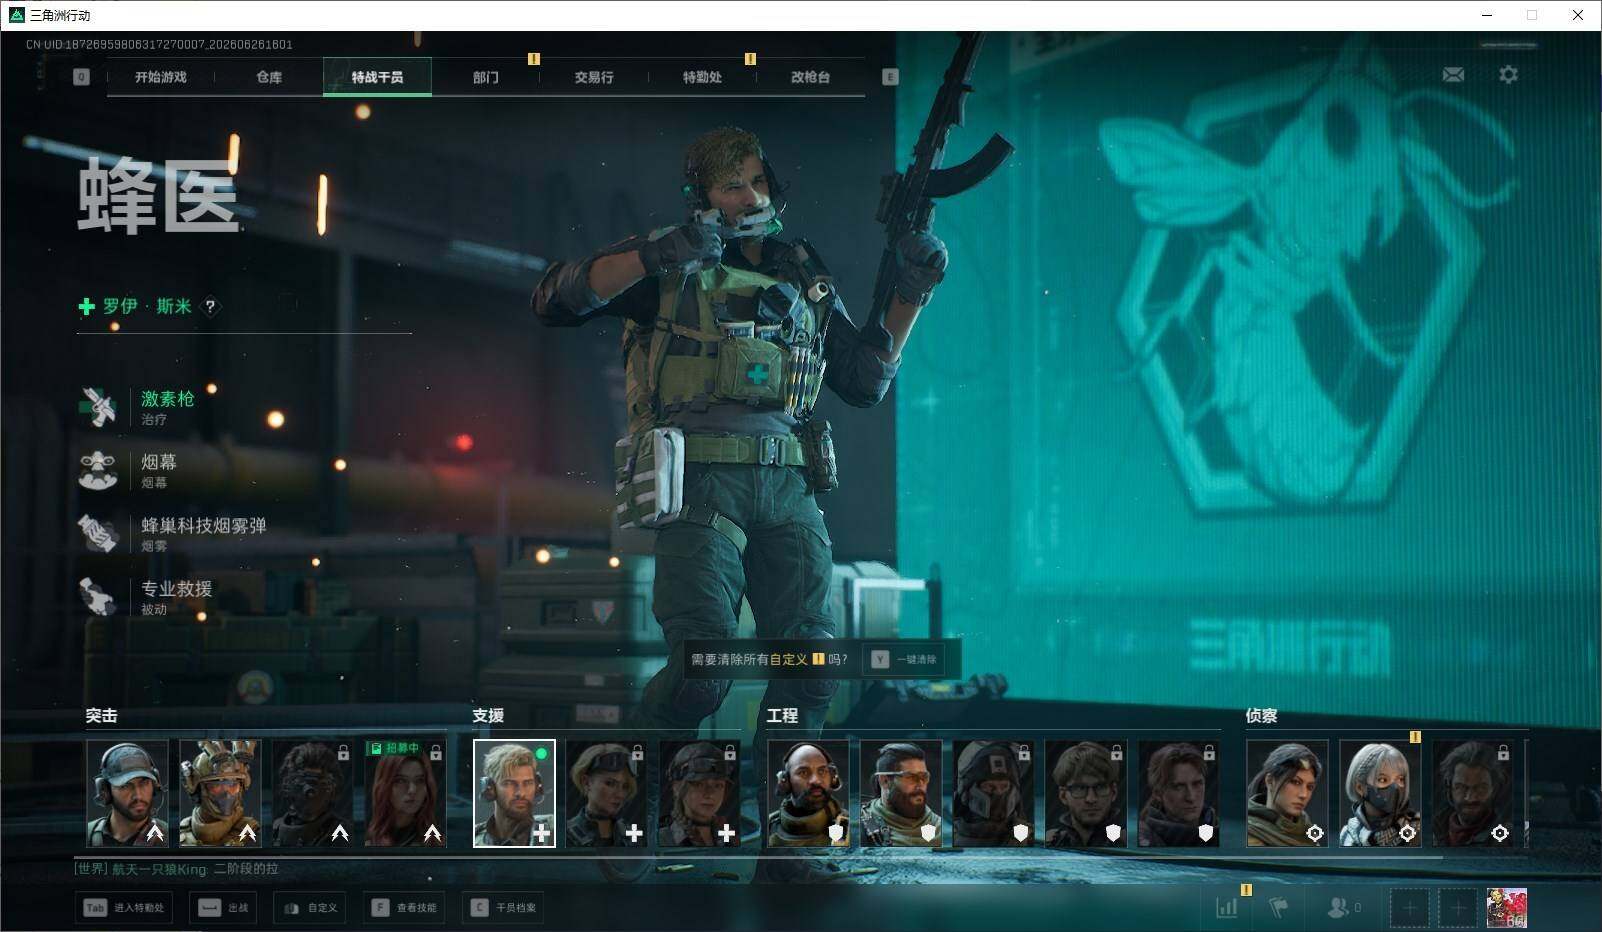The width and height of the screenshot is (1602, 932).
Task: Open the 干员档案 button
Action: pyautogui.click(x=505, y=908)
